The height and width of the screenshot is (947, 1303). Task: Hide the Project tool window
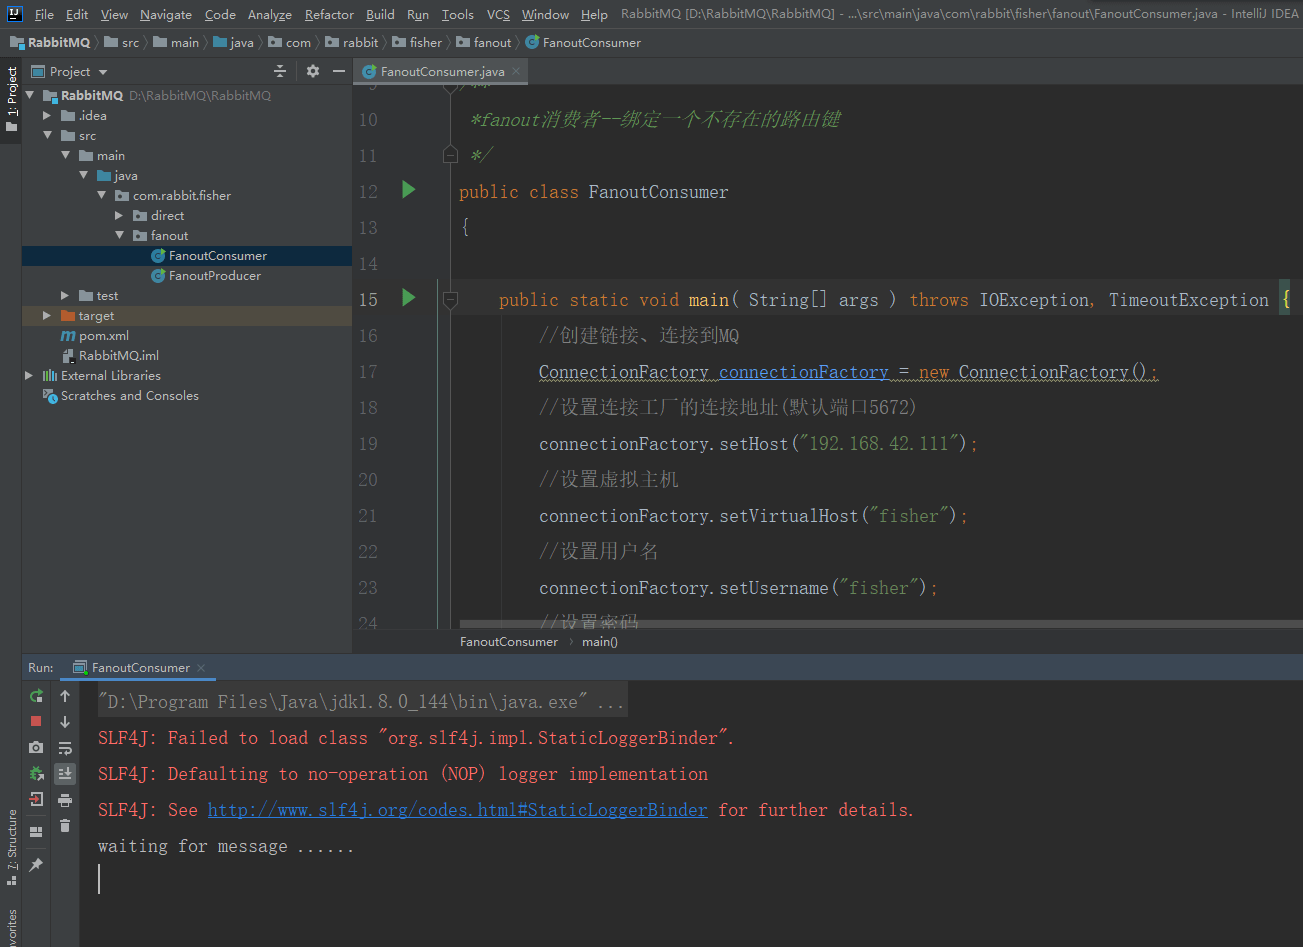[339, 71]
